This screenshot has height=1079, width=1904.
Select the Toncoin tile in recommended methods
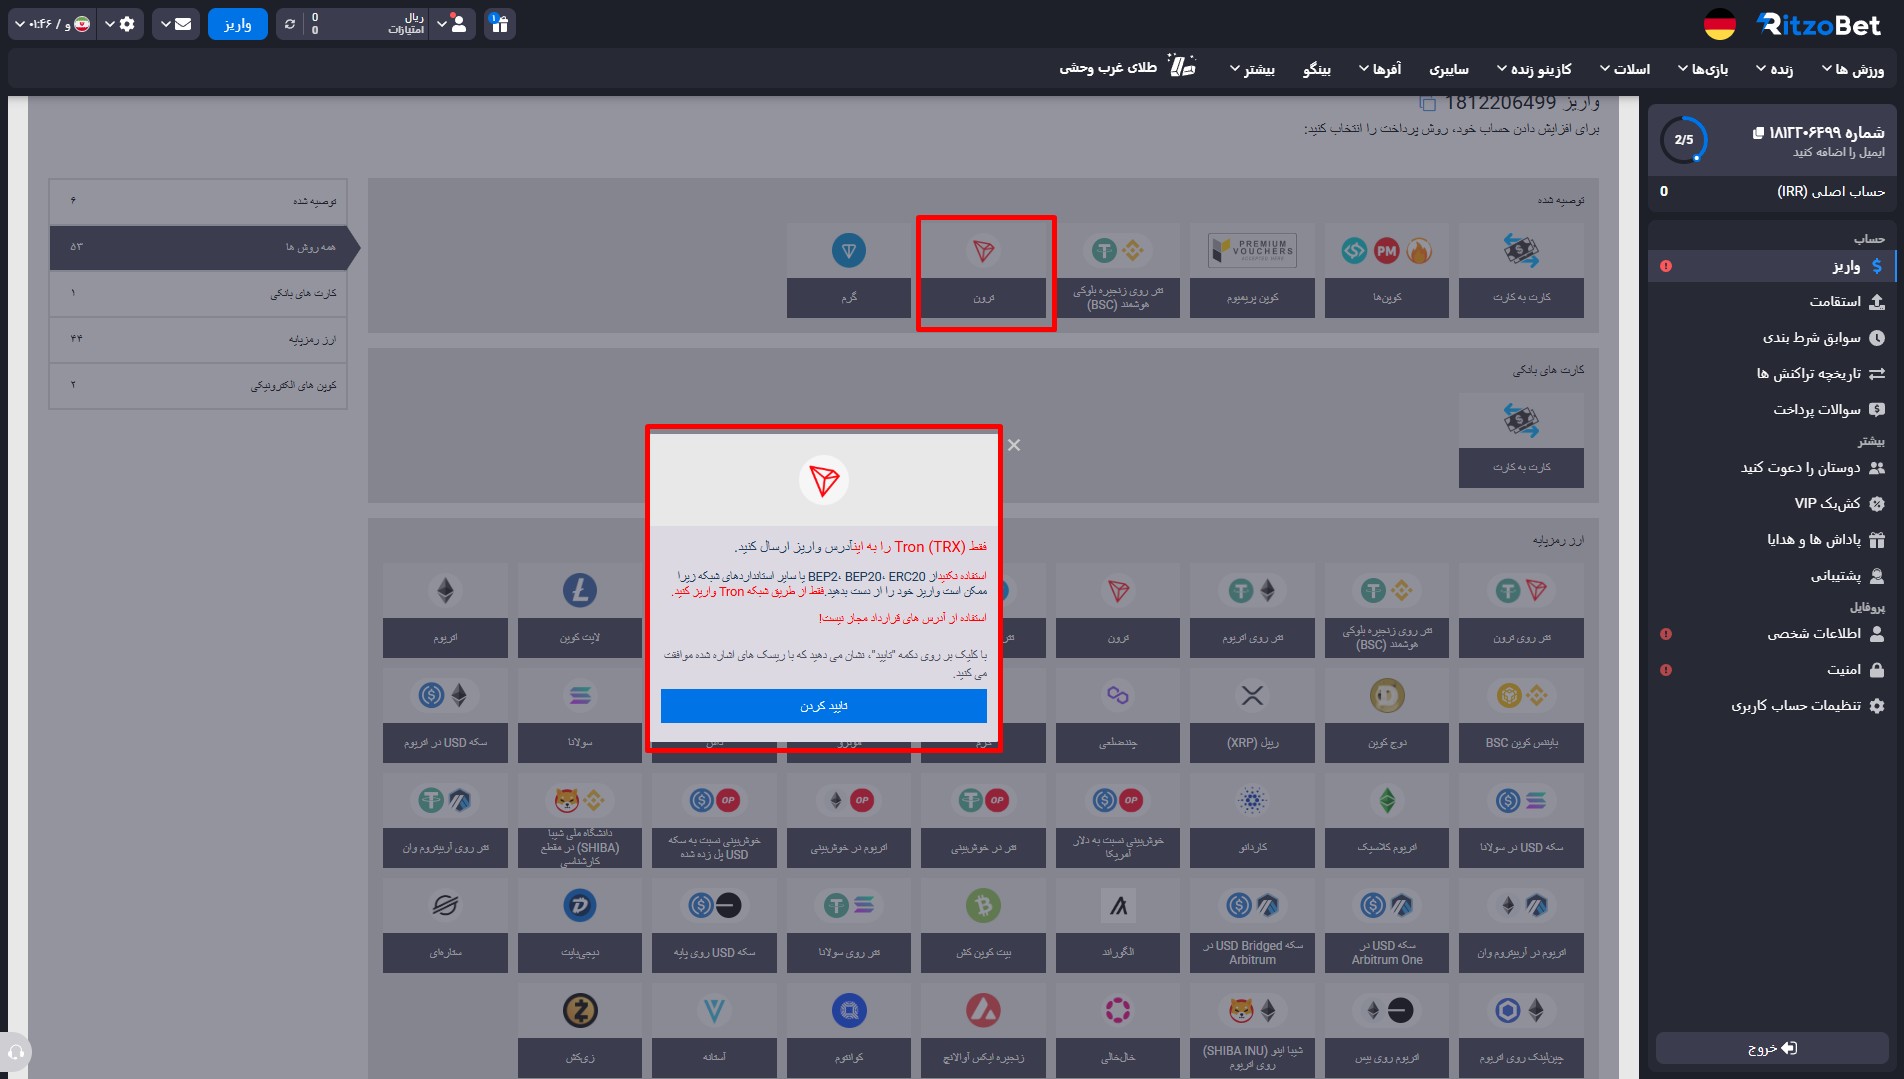click(x=849, y=271)
